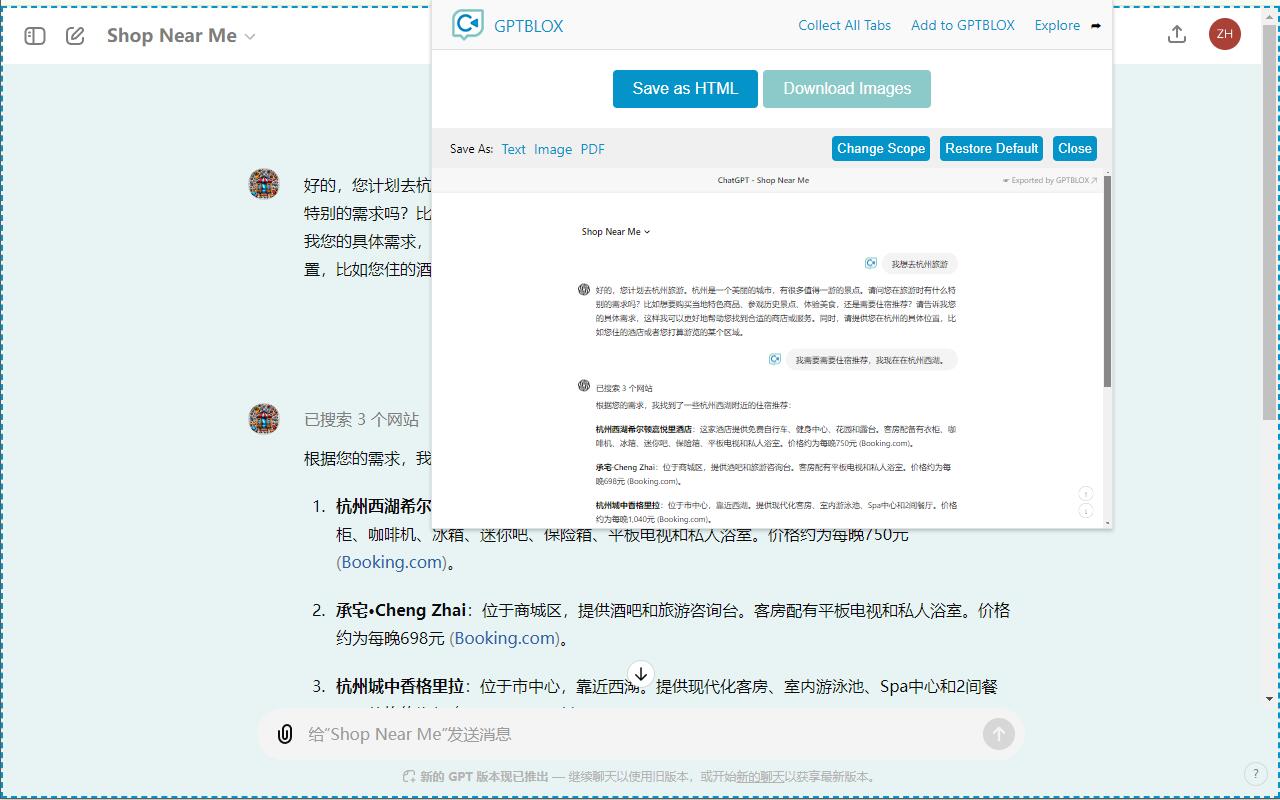Open the Exported by GPTBLOX link
Image resolution: width=1280 pixels, height=800 pixels.
point(1050,181)
